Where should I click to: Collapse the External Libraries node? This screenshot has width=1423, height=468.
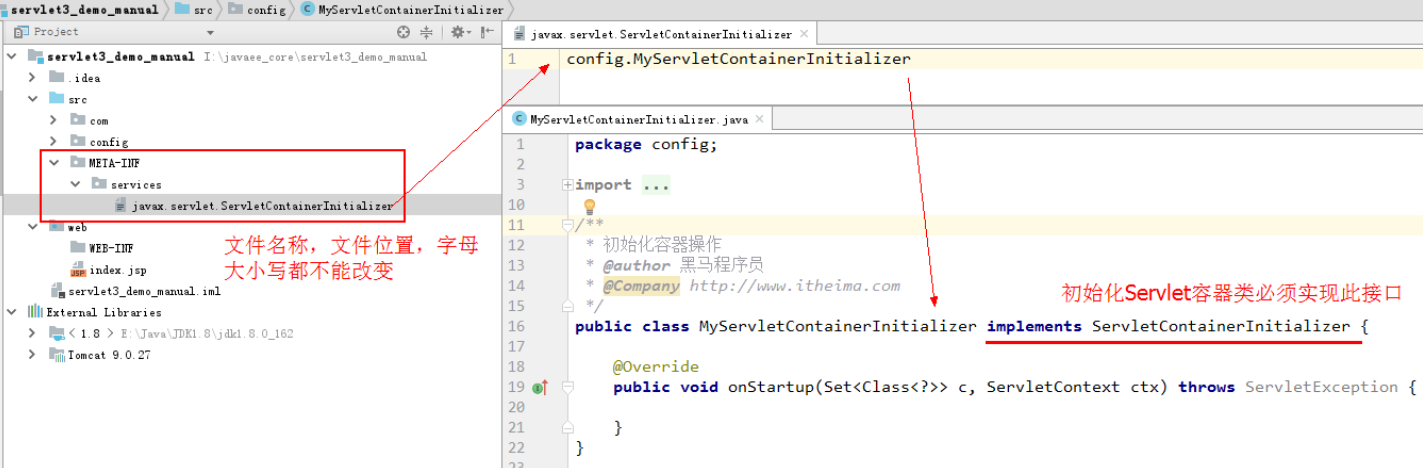point(12,312)
